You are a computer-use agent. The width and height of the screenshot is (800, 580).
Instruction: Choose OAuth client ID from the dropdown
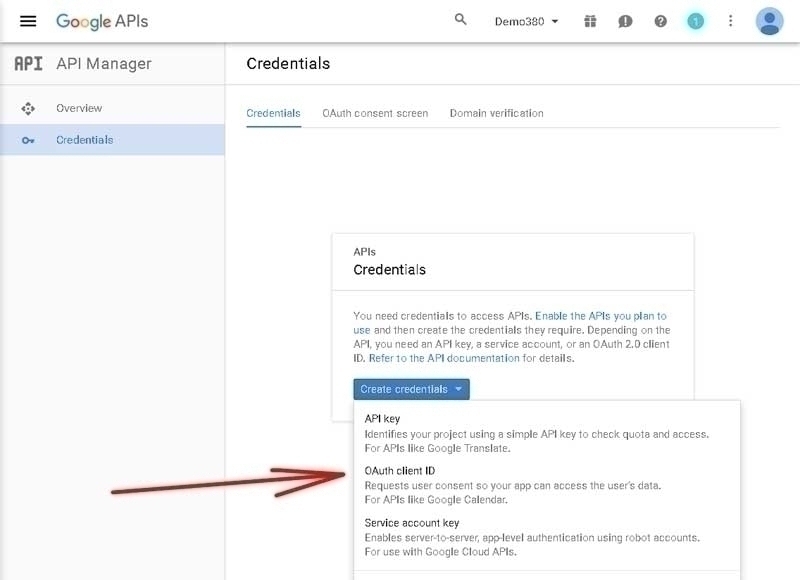[546, 485]
